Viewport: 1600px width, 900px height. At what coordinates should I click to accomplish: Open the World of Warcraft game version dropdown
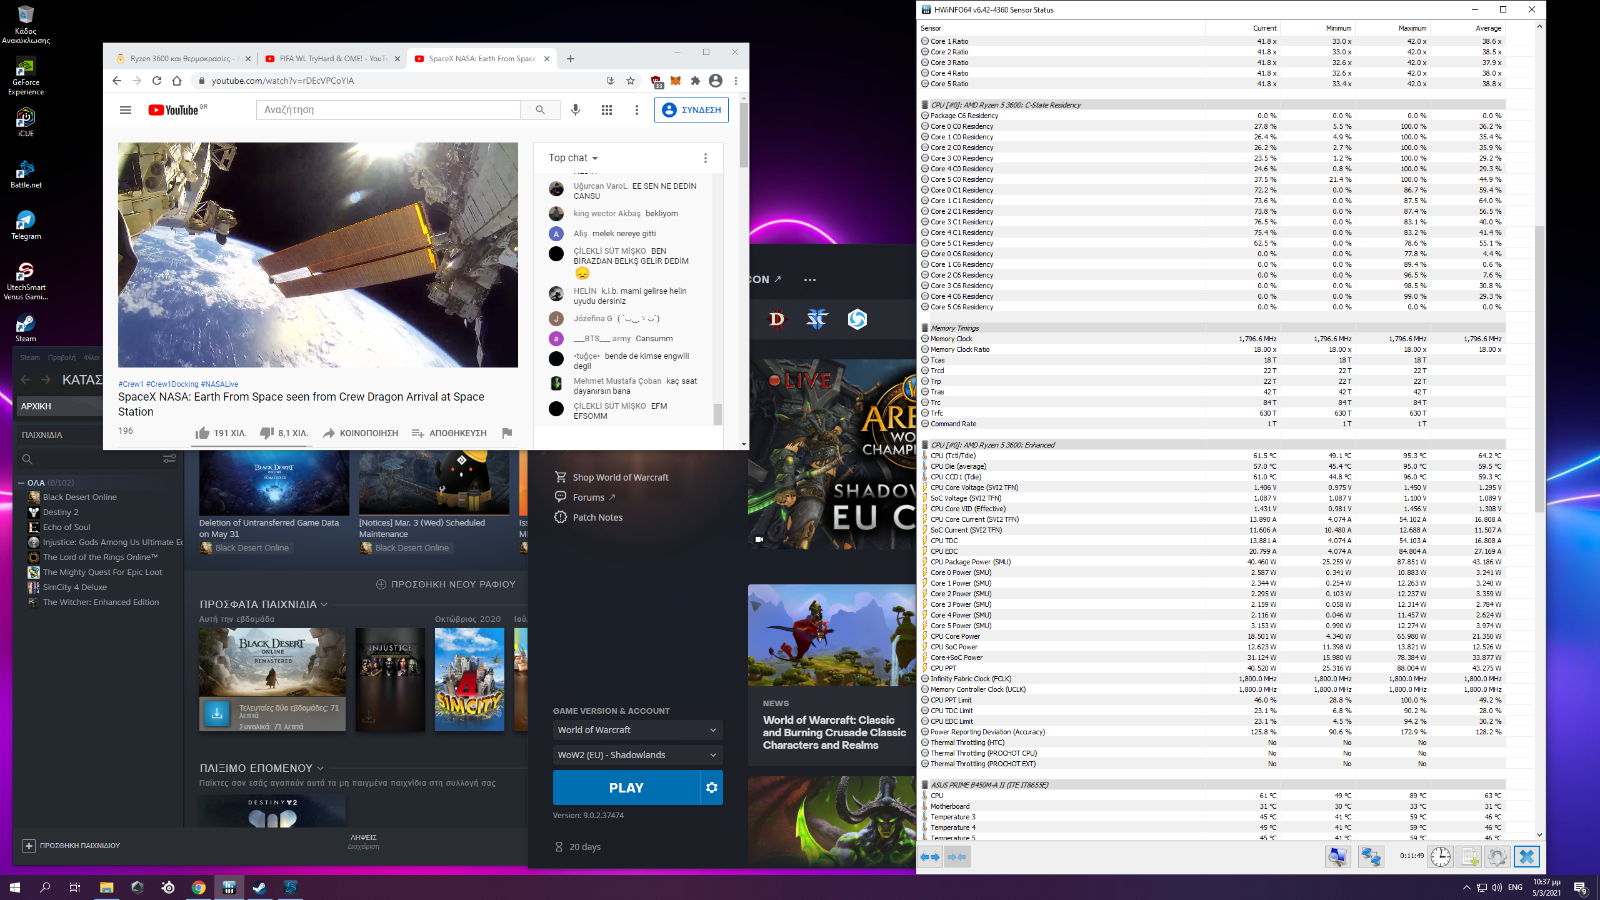(637, 730)
